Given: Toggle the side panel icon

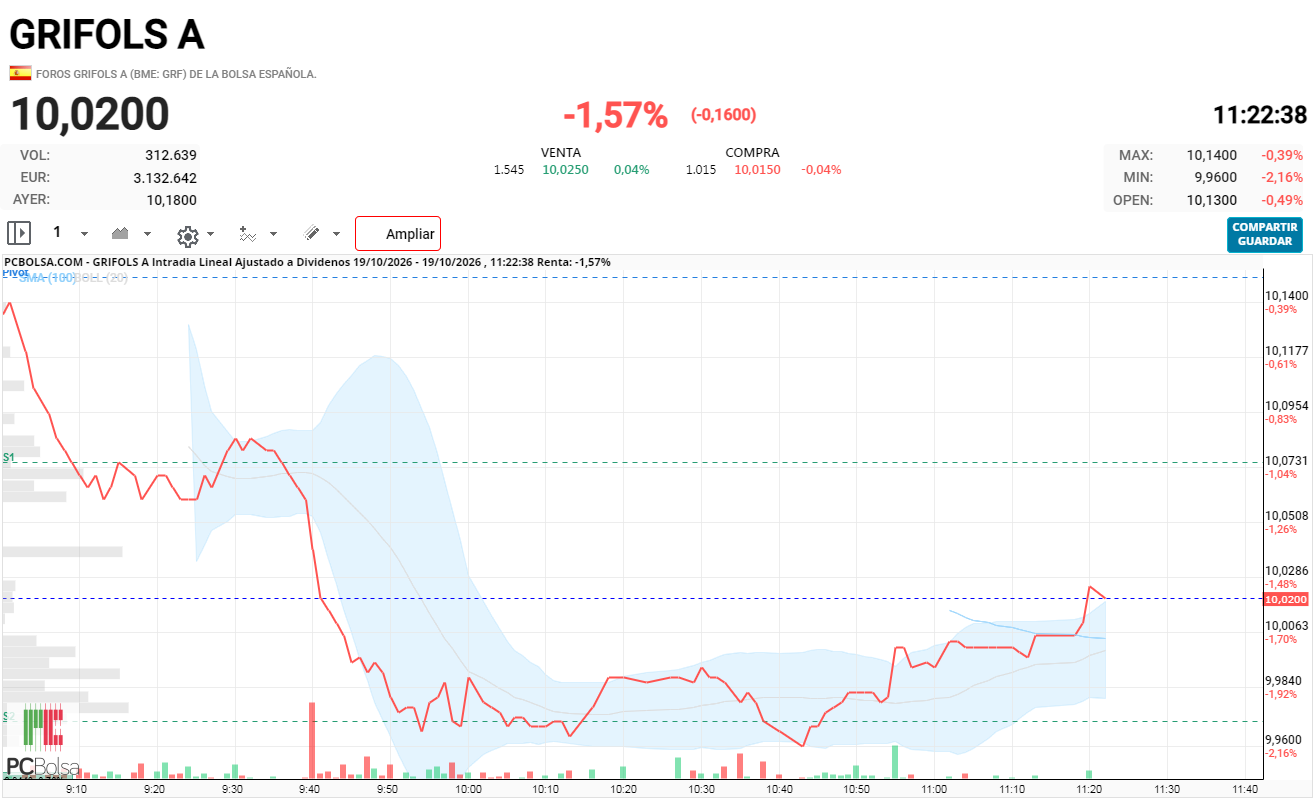Looking at the screenshot, I should [19, 233].
